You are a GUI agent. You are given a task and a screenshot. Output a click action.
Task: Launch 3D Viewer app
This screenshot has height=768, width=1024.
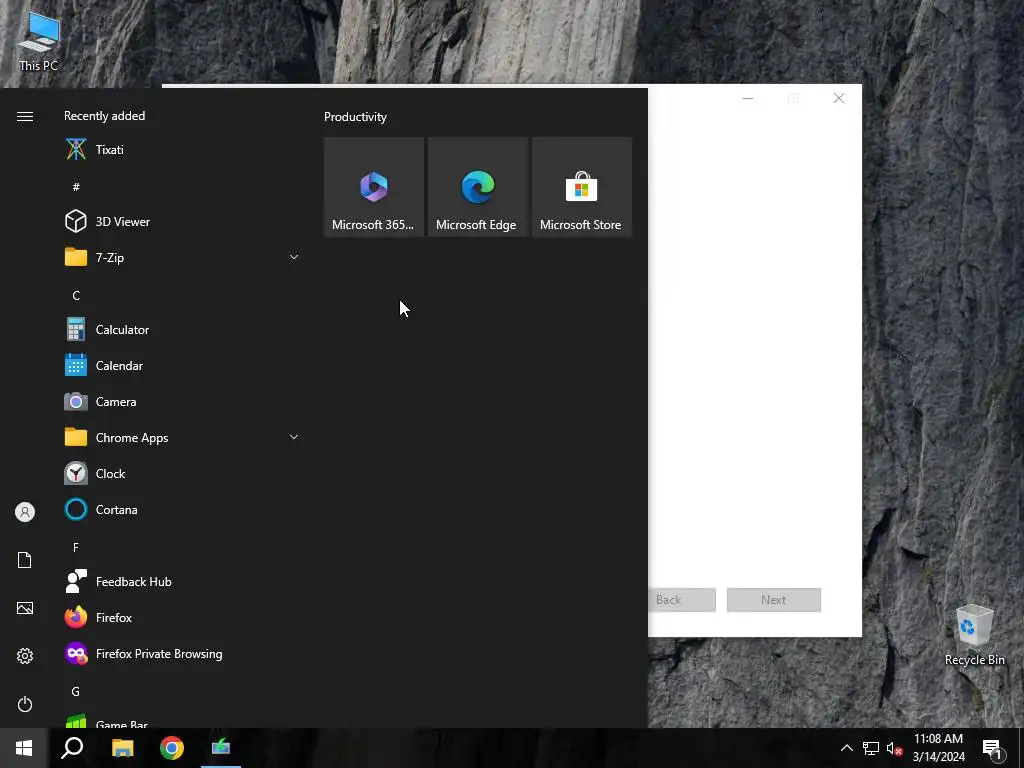click(x=182, y=221)
